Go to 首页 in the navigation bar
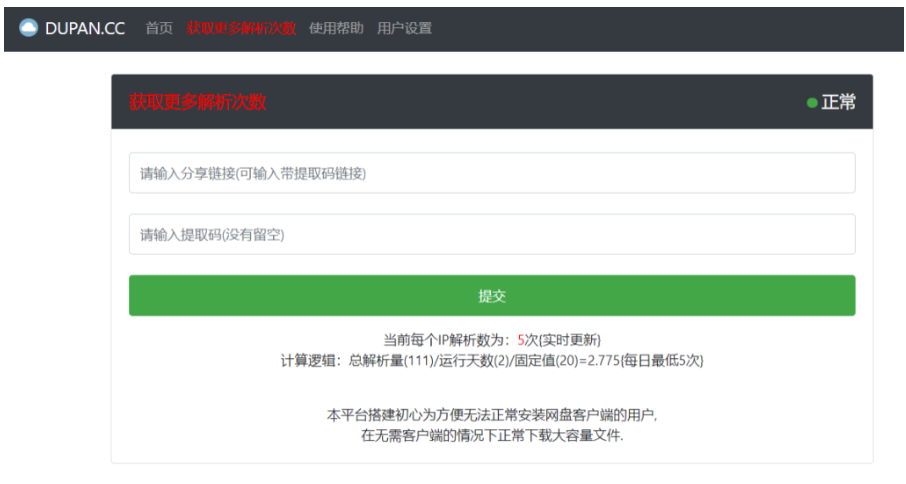This screenshot has height=484, width=906. (x=159, y=28)
